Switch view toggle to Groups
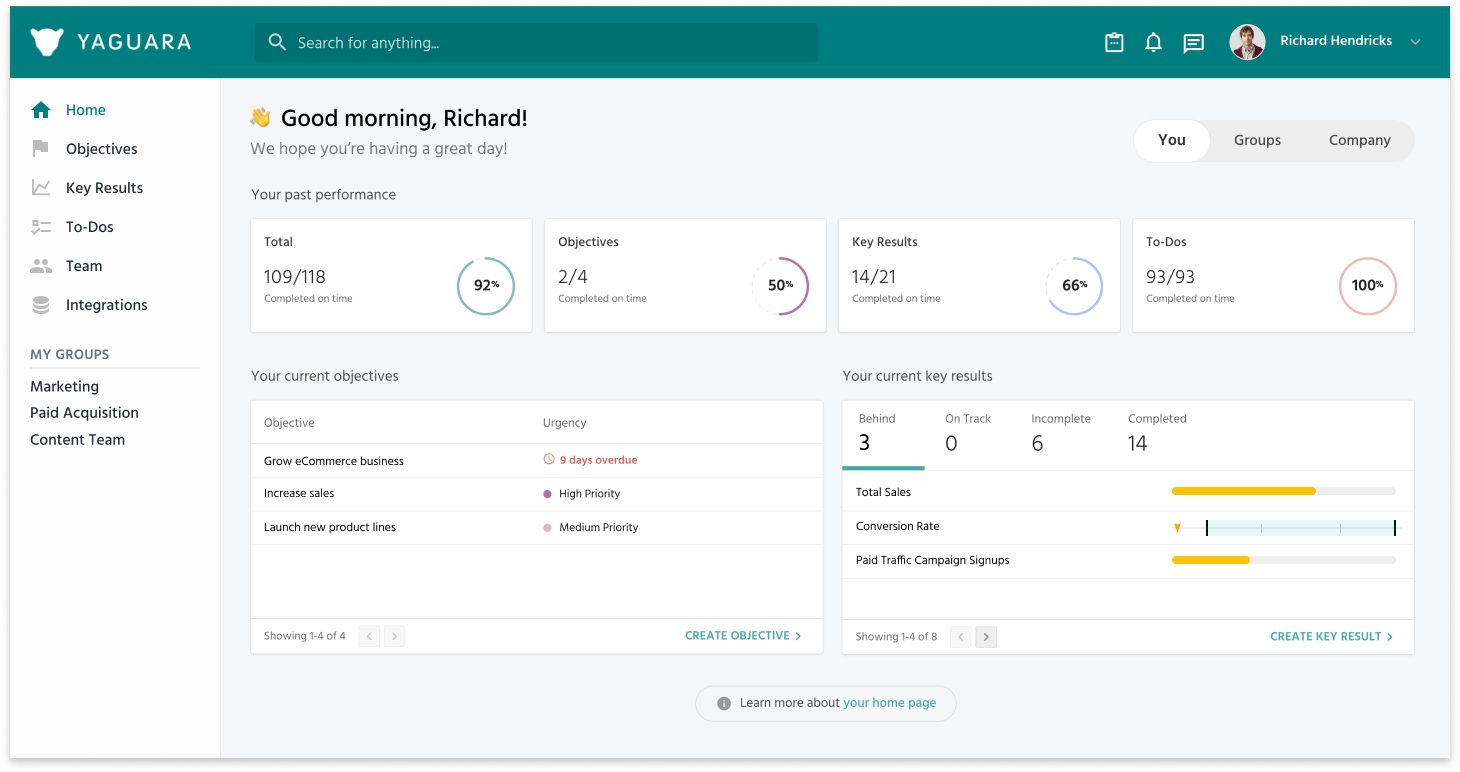 click(1257, 141)
